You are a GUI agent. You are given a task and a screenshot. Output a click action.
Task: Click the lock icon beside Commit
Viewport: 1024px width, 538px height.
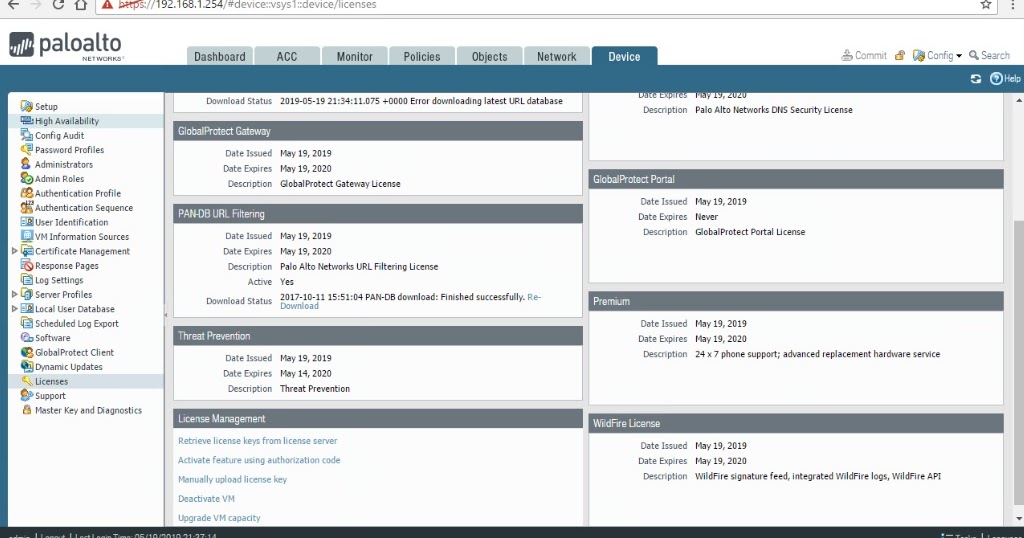click(x=900, y=55)
